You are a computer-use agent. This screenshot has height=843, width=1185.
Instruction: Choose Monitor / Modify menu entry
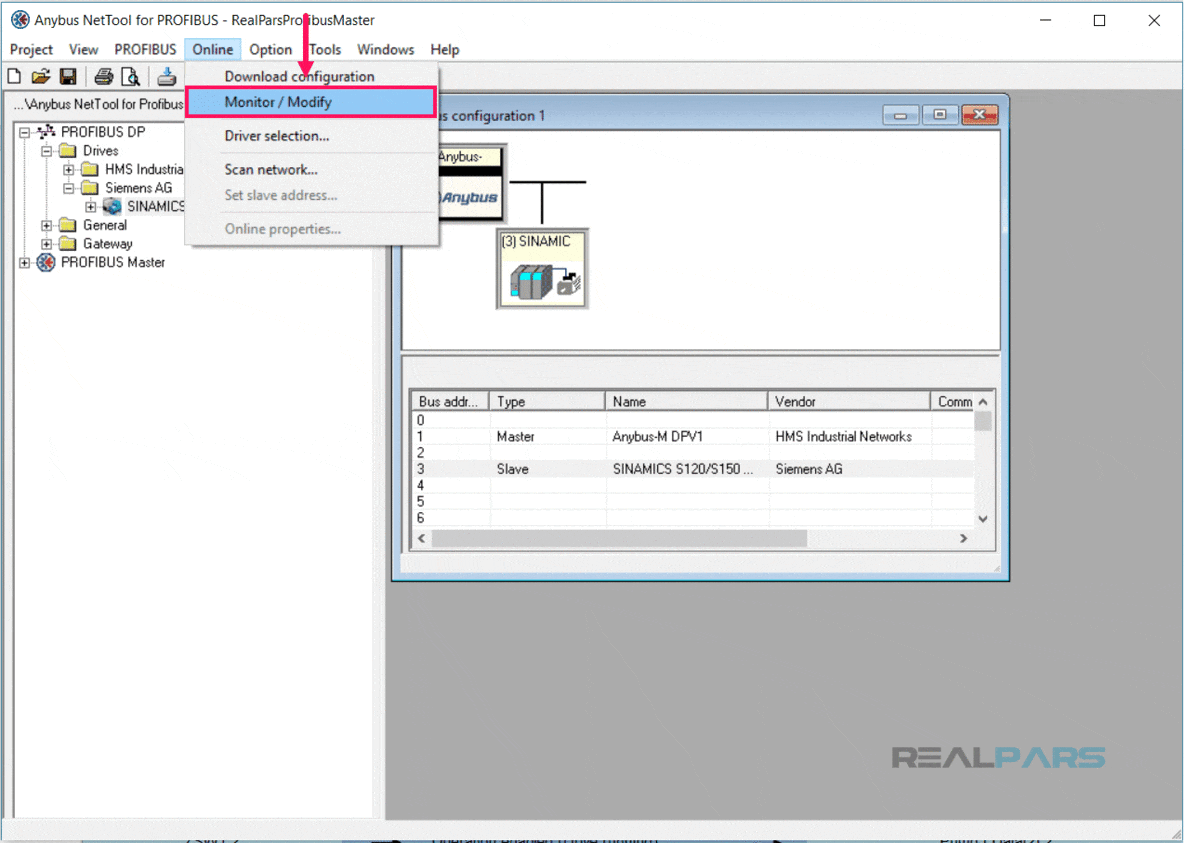point(311,102)
